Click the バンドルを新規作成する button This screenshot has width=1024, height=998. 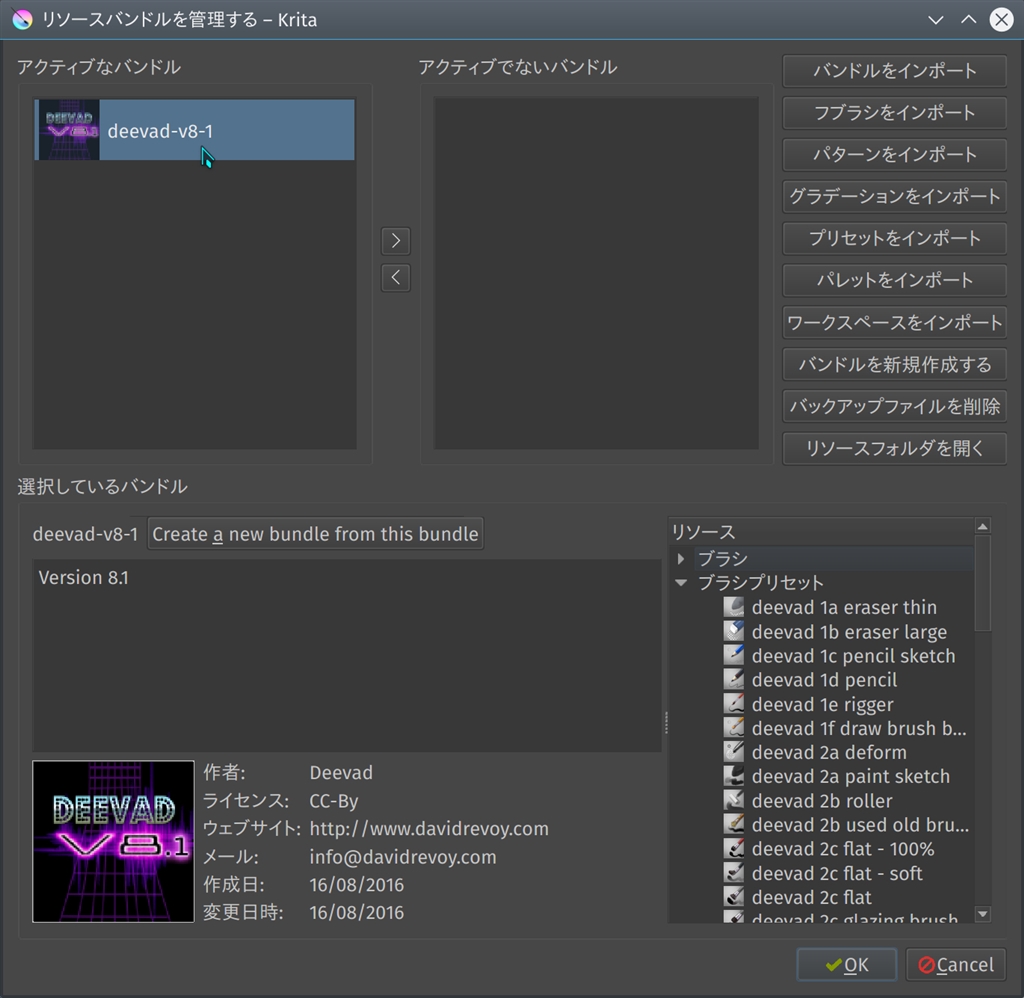[895, 364]
